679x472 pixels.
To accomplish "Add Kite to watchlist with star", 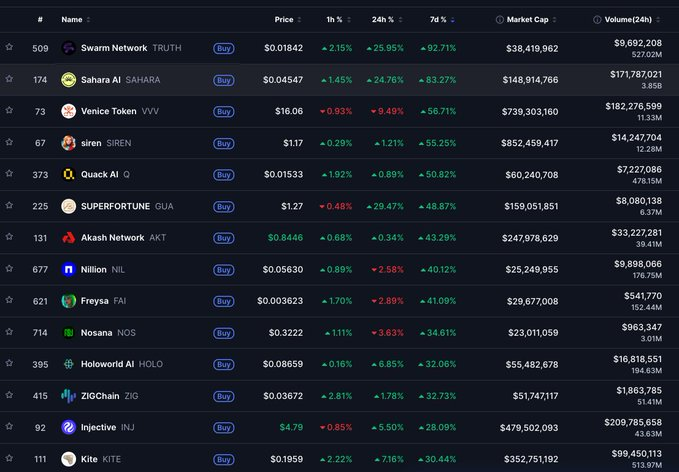I will coord(9,458).
